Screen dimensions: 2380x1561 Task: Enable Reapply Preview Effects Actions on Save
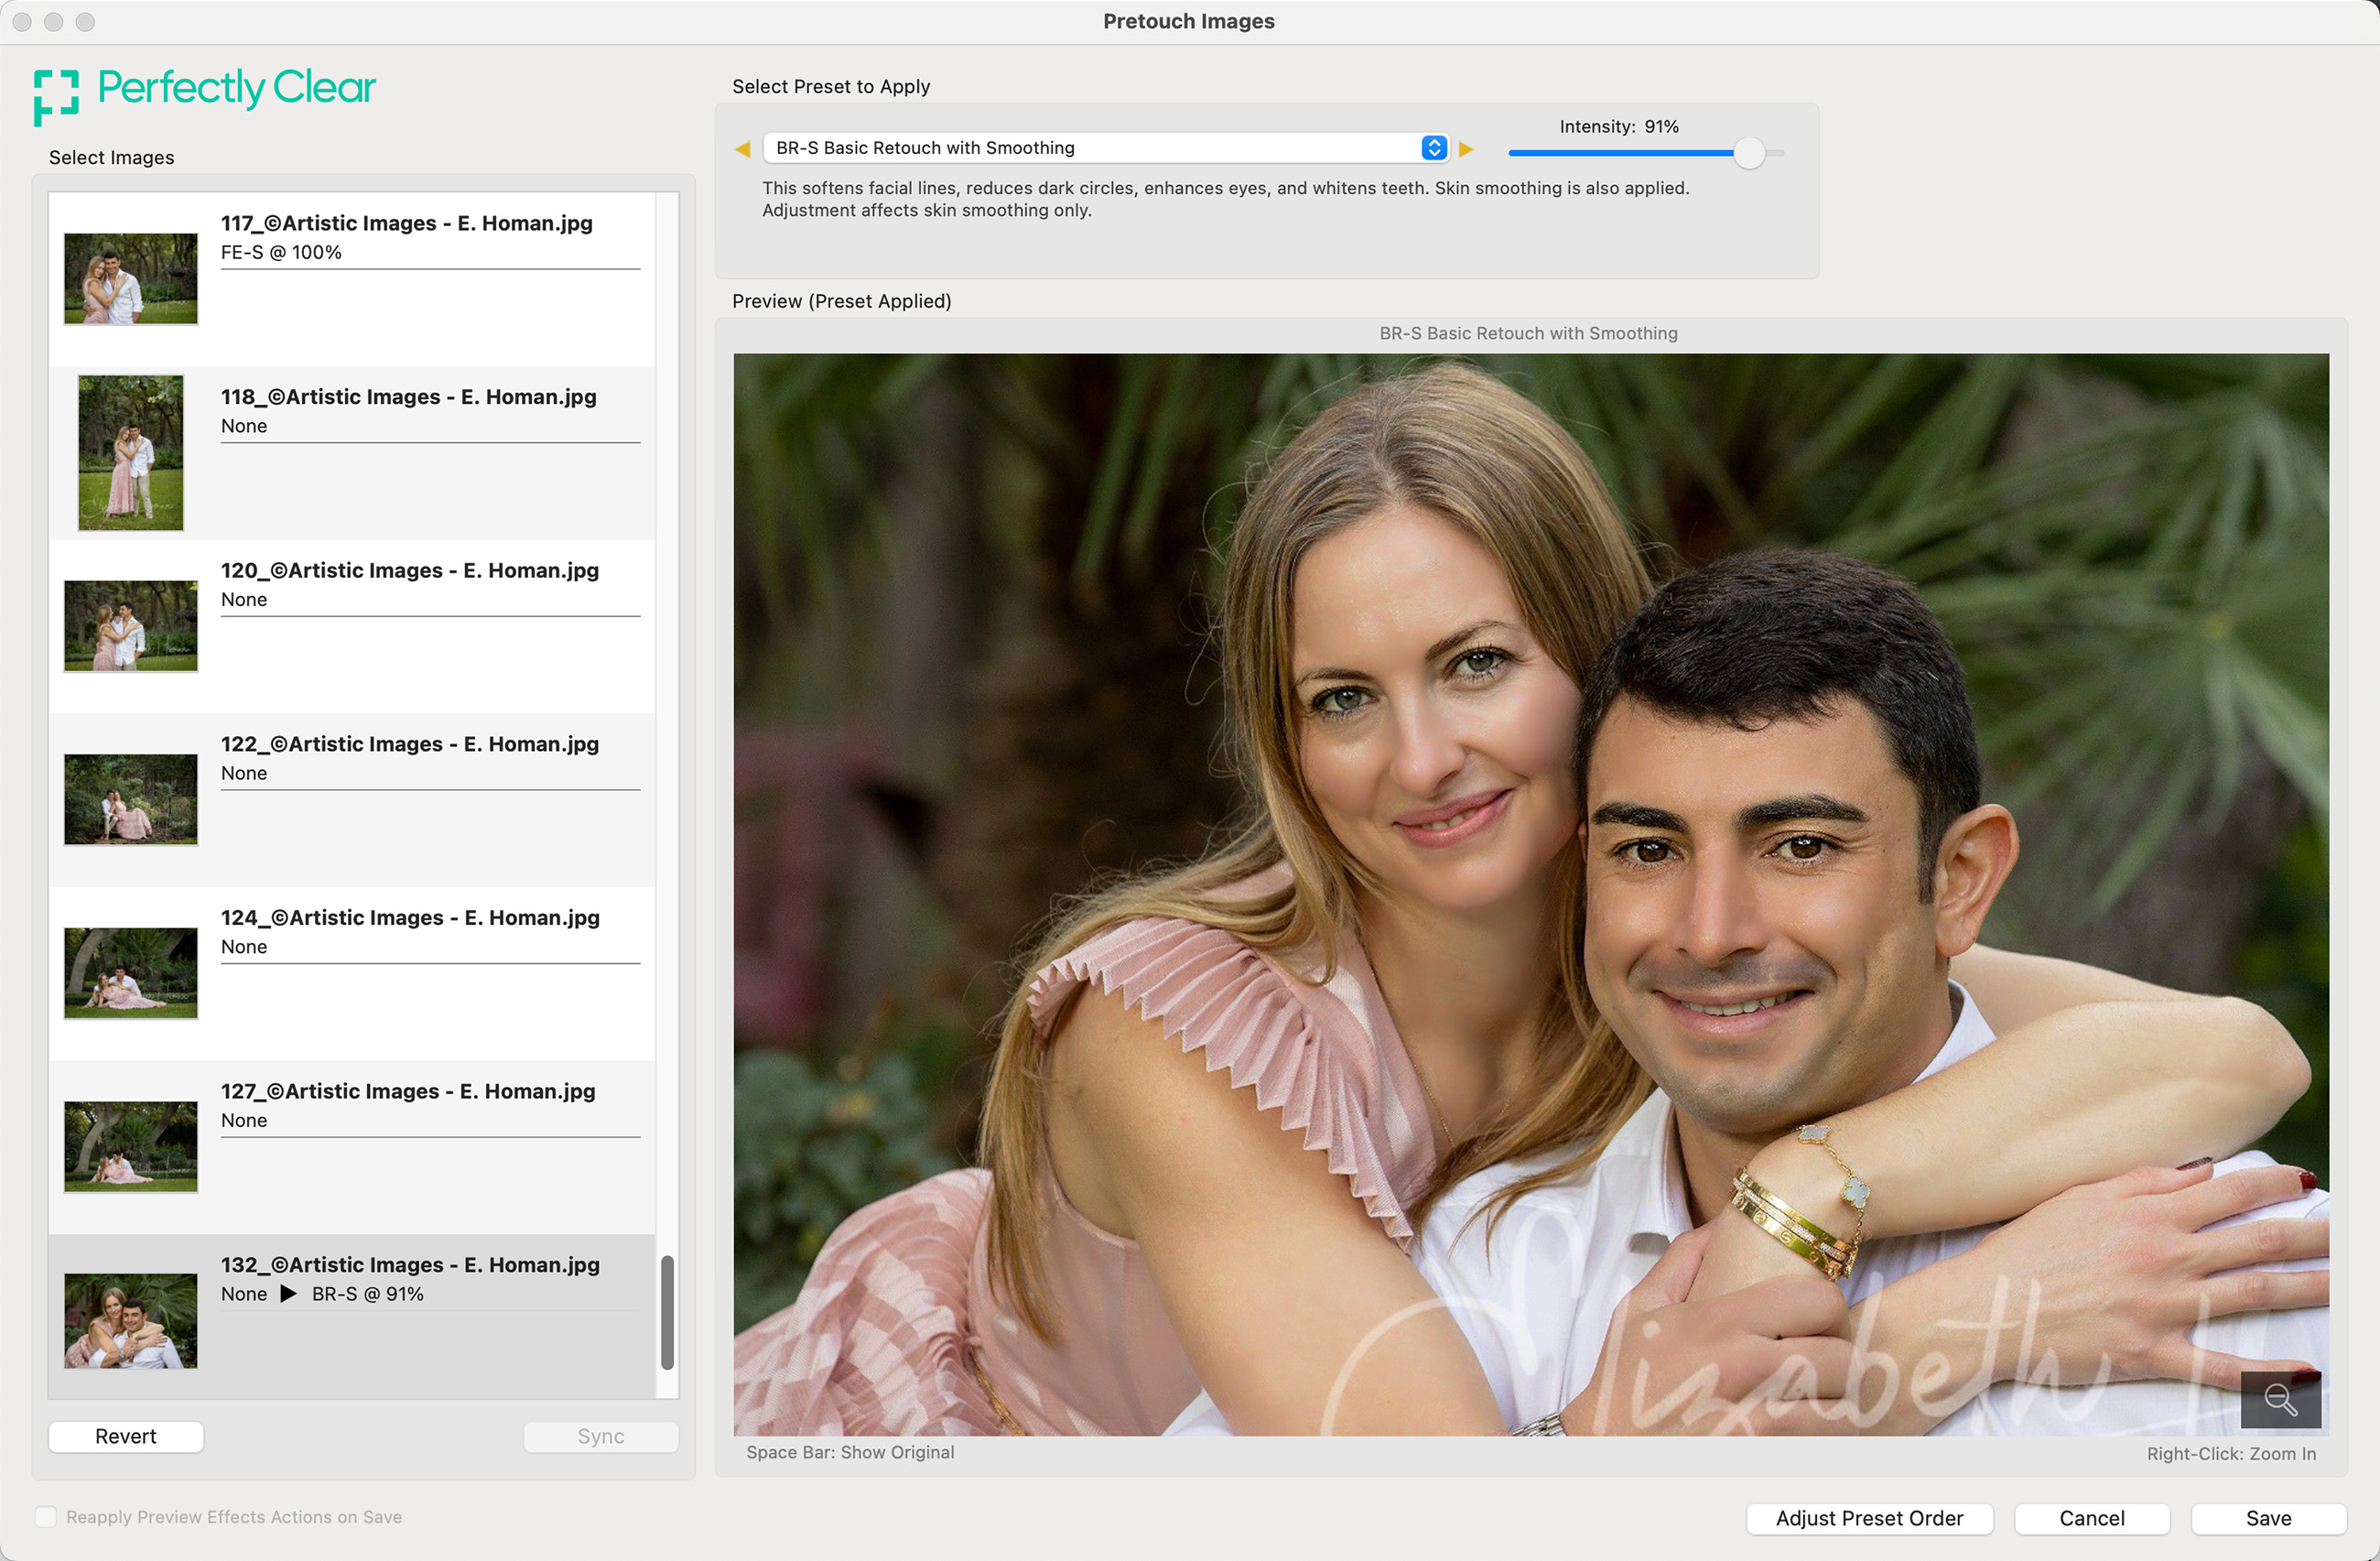tap(46, 1516)
